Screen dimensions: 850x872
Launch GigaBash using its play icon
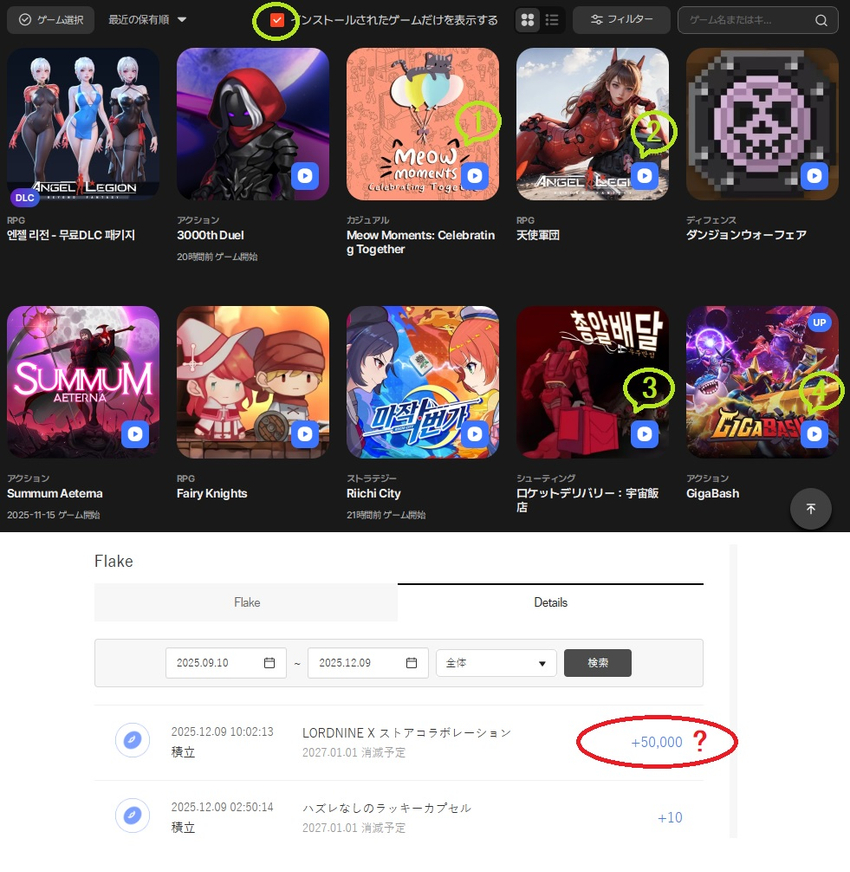(815, 434)
